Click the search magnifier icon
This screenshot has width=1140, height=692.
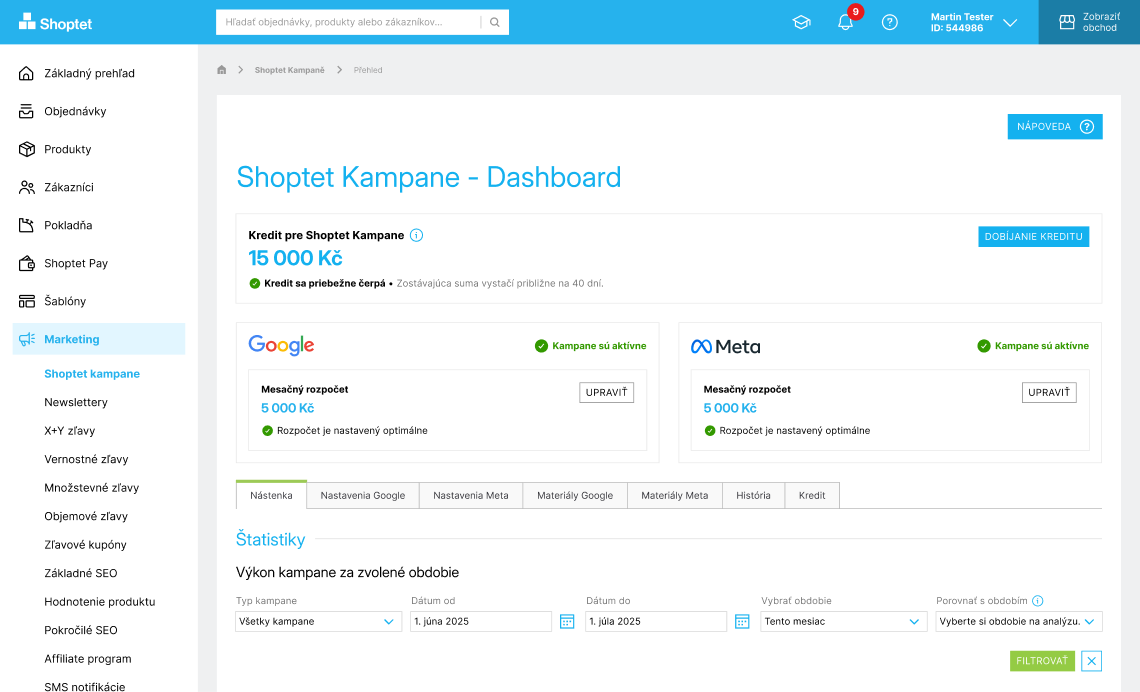(494, 23)
